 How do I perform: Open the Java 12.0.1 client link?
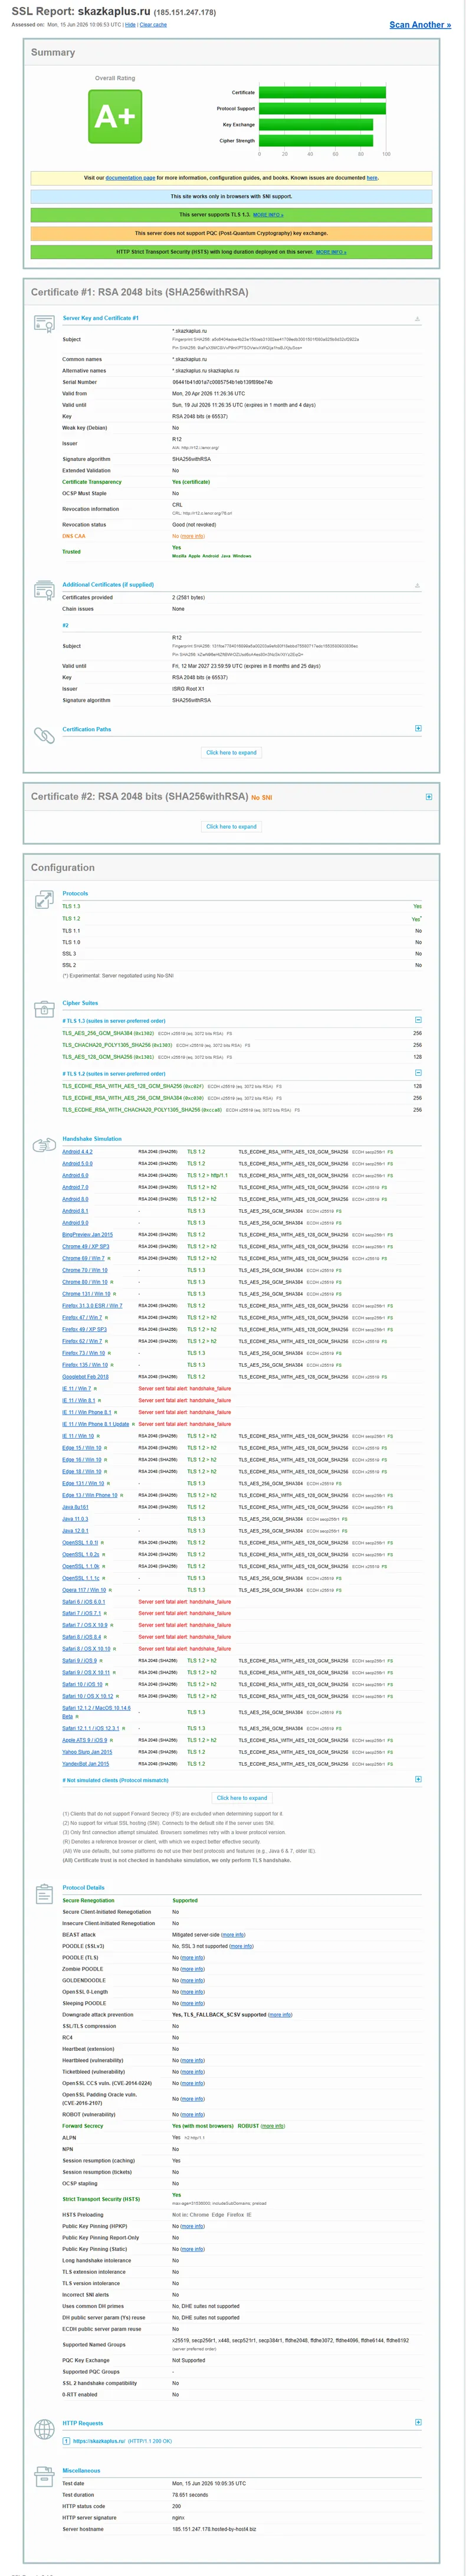(75, 1531)
